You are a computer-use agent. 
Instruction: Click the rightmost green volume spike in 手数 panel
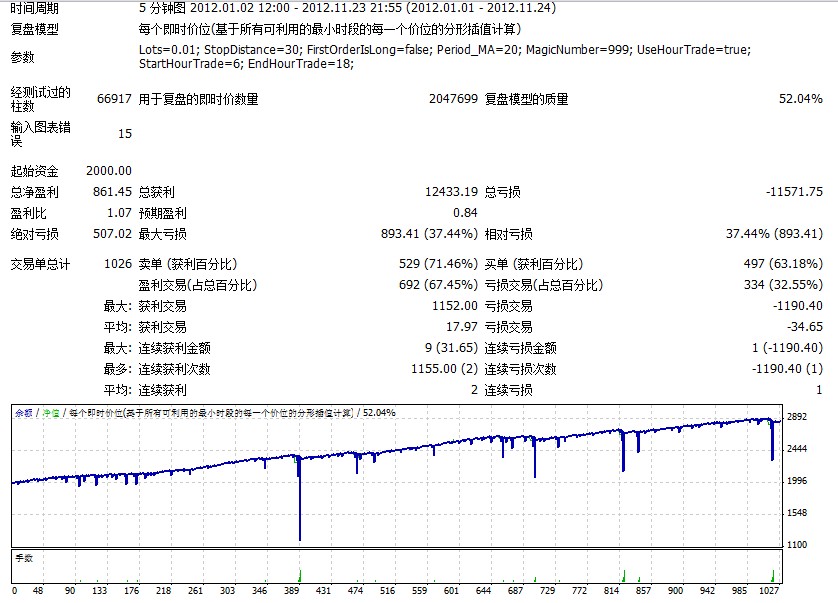tap(772, 575)
